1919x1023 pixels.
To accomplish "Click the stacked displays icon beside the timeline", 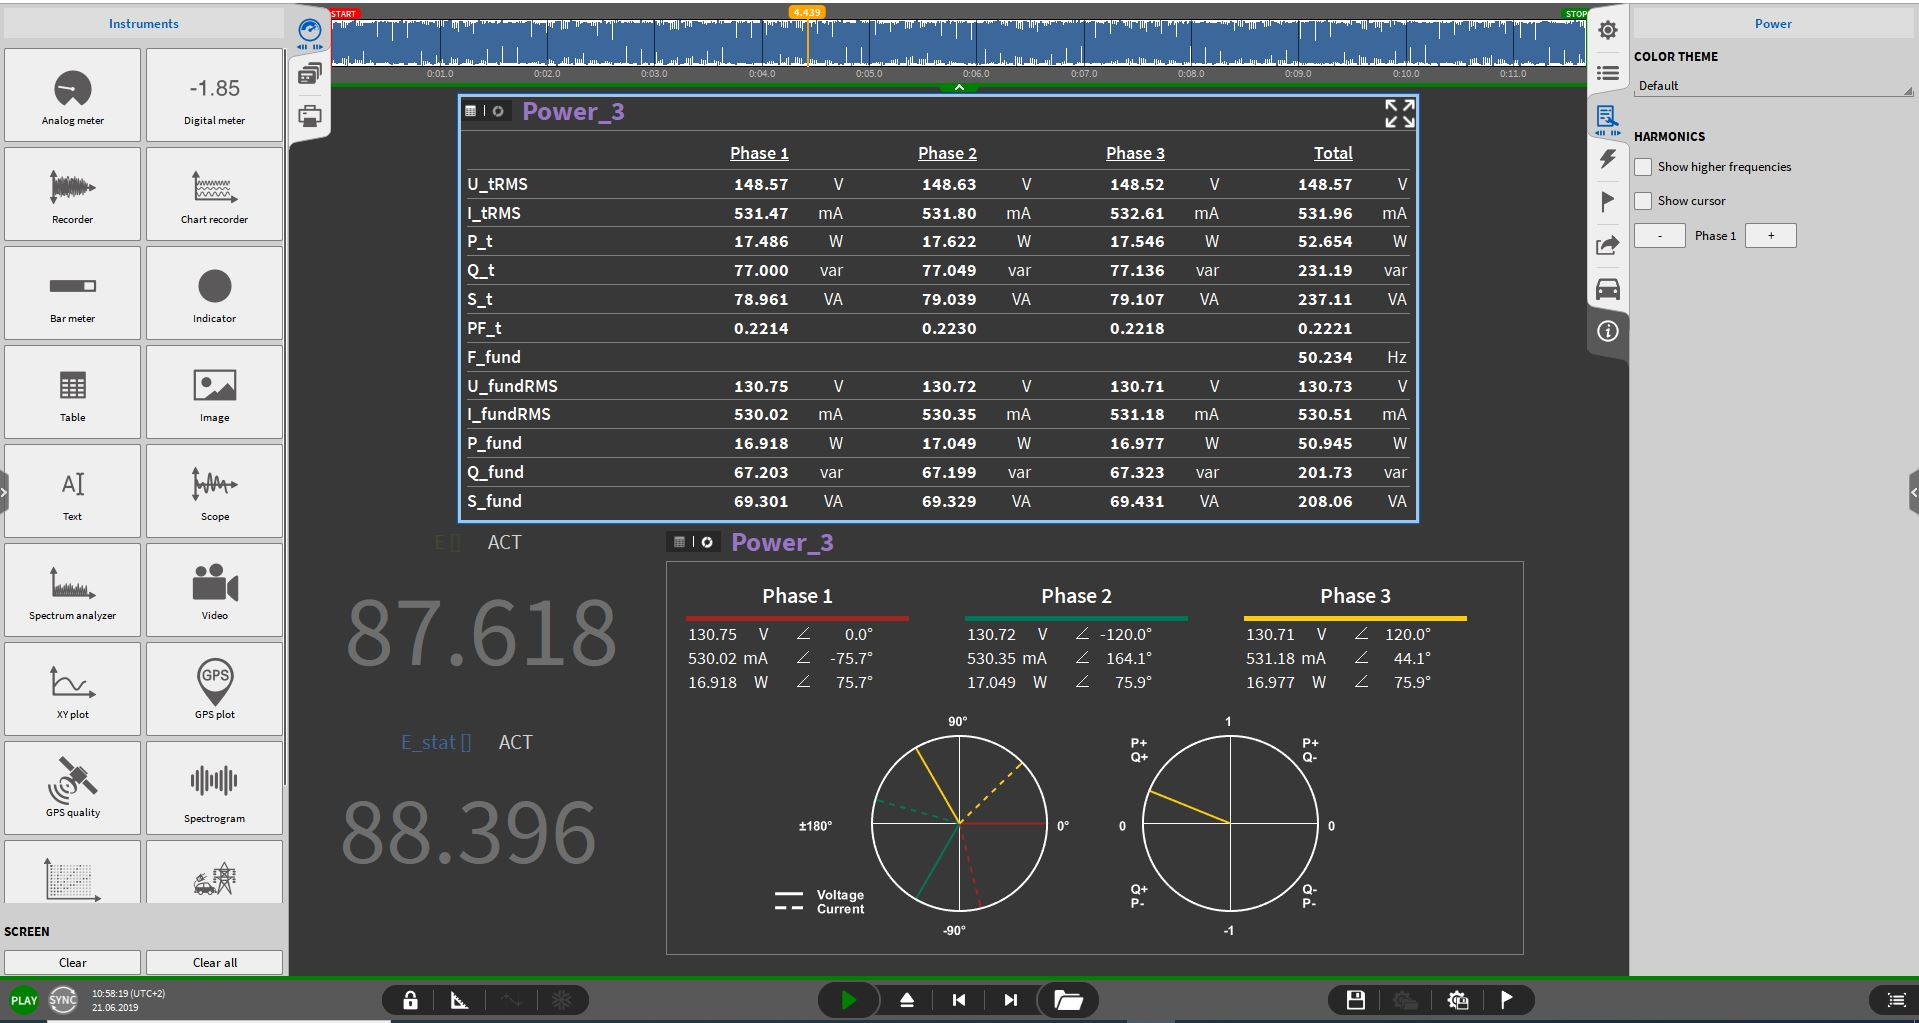I will 310,73.
